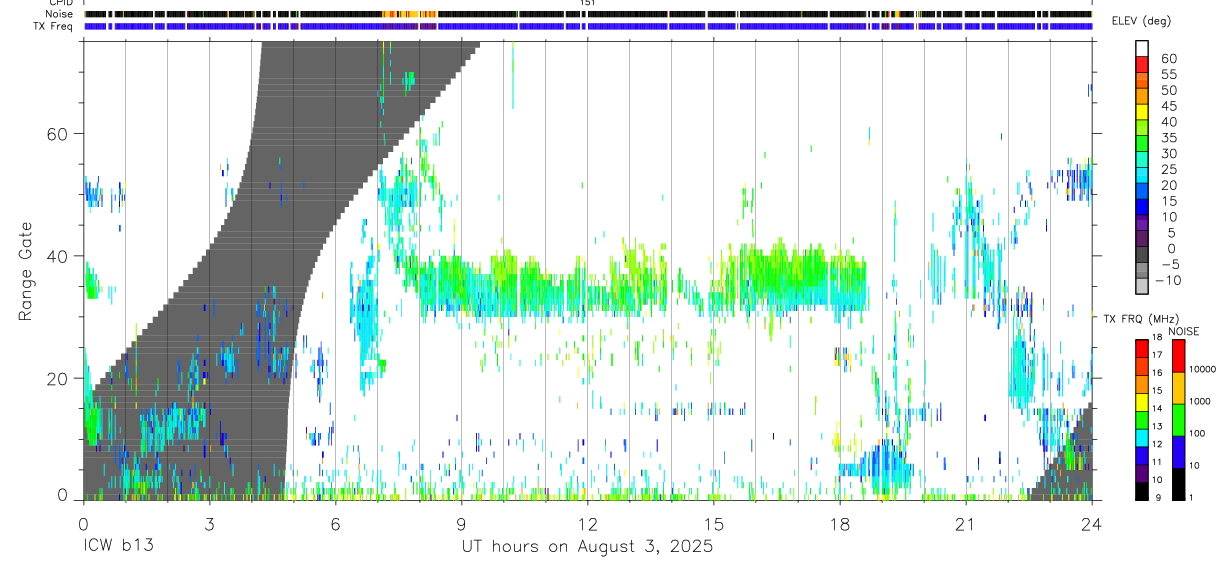Click the "NOISE" legend title above the color bar
This screenshot has width=1228, height=567.
(1183, 331)
